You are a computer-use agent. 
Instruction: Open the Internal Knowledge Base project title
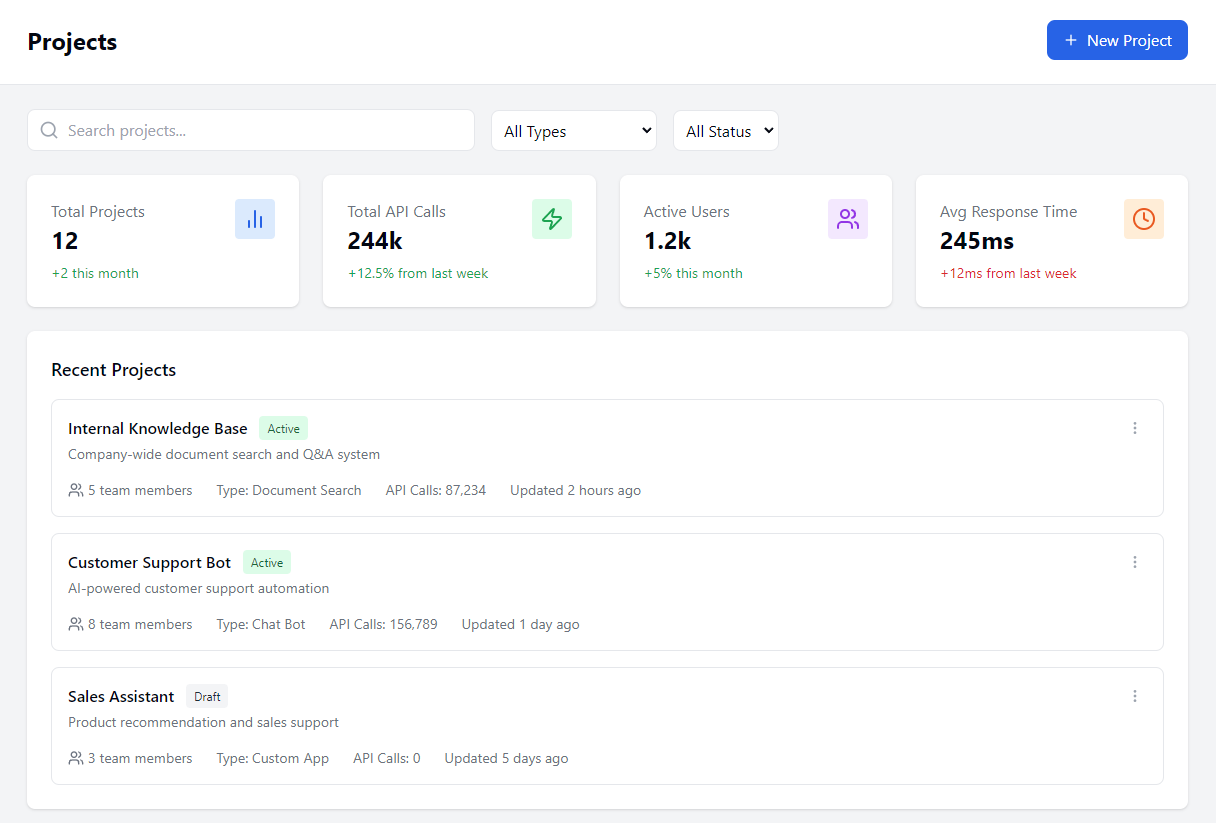(x=157, y=428)
